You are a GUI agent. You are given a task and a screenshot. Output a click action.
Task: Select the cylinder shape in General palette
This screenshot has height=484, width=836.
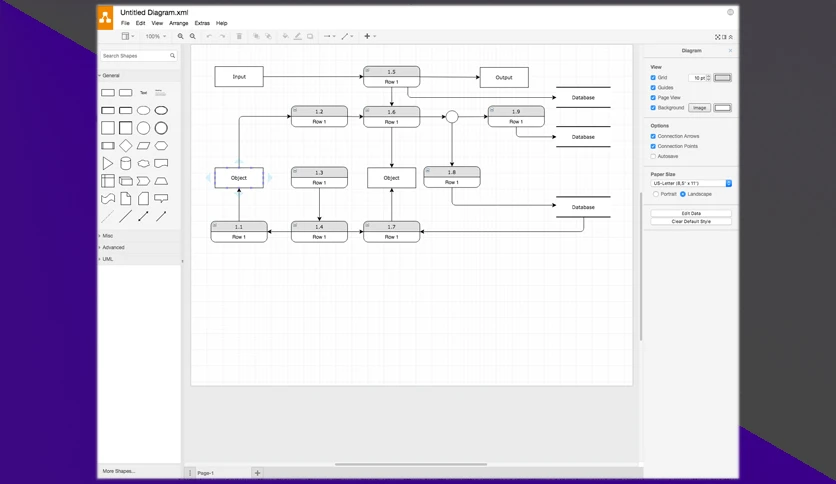[125, 163]
